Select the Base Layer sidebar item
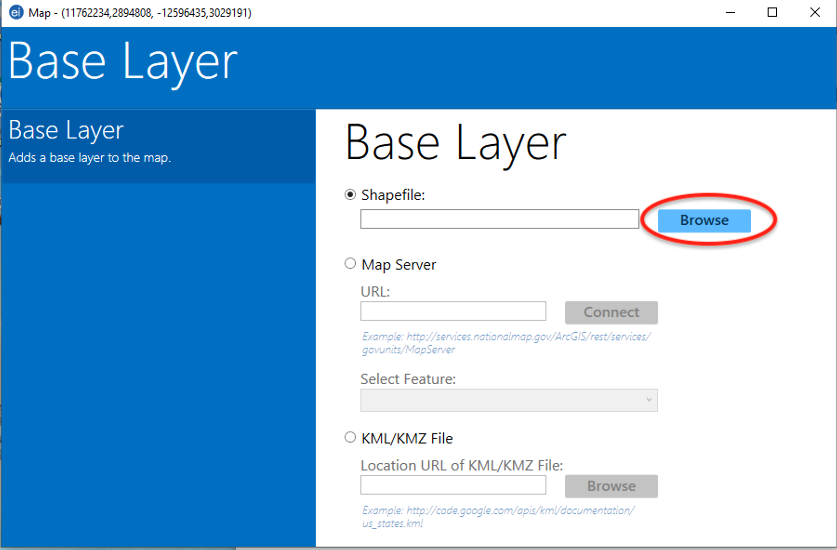837x550 pixels. (159, 146)
